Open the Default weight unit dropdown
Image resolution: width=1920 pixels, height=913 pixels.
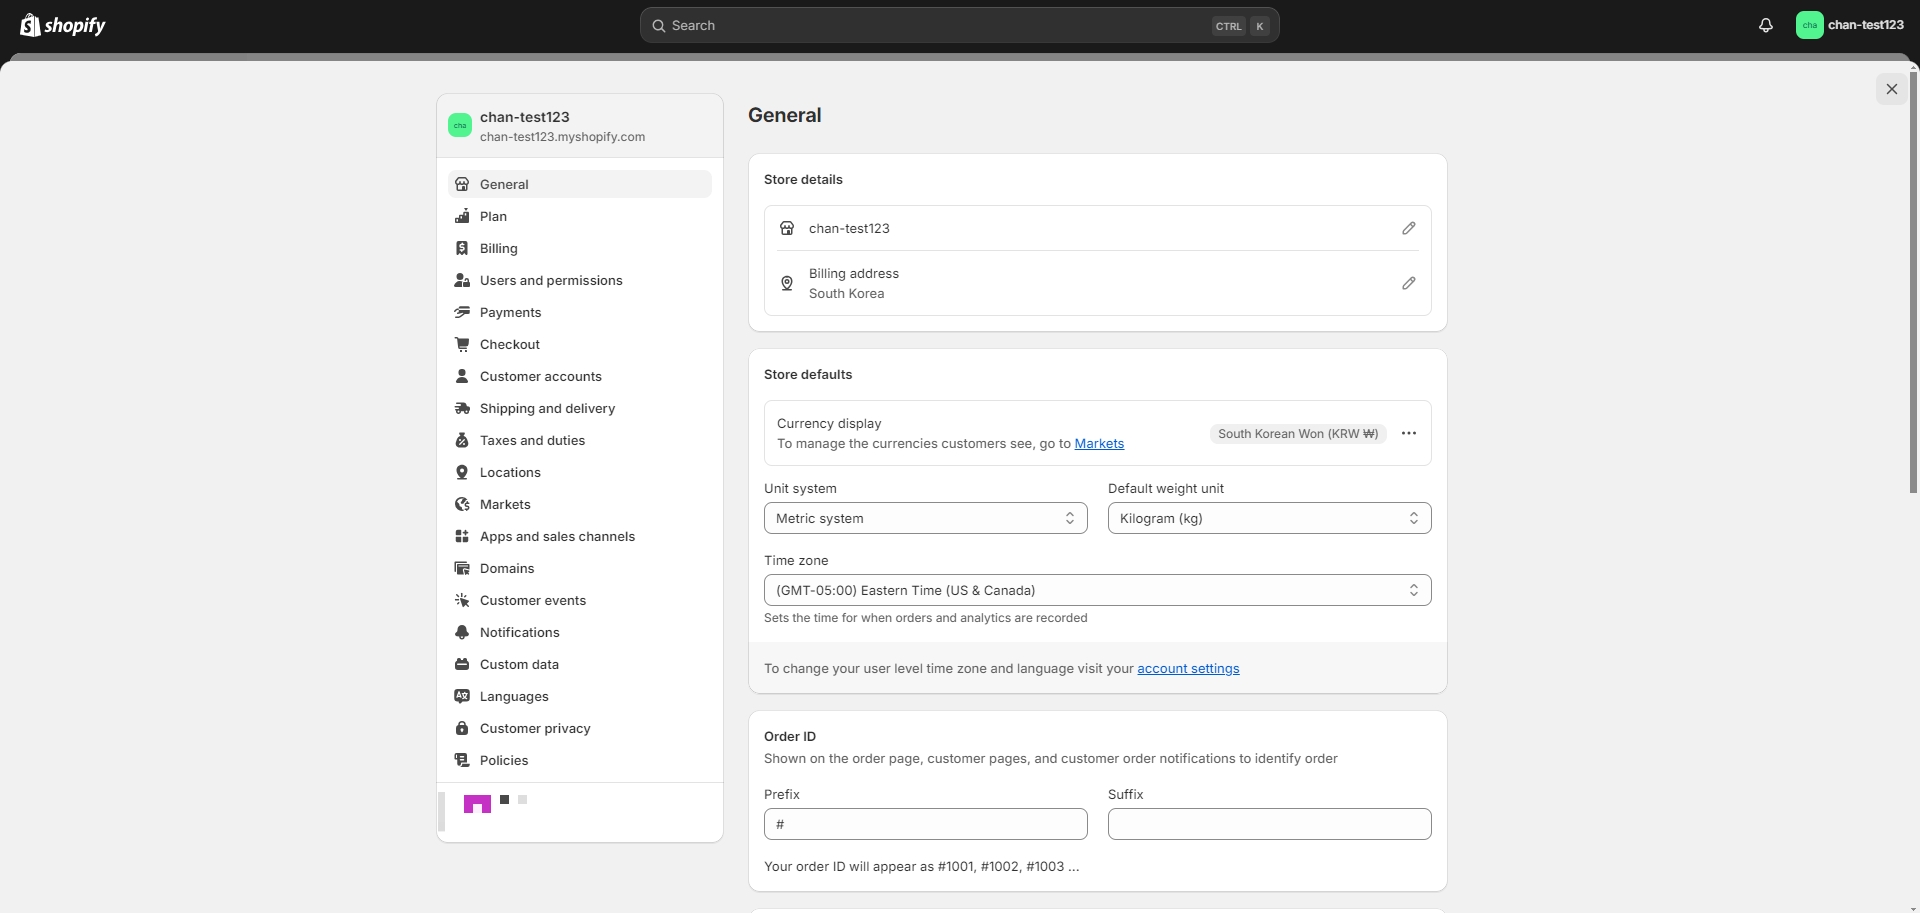click(1269, 518)
